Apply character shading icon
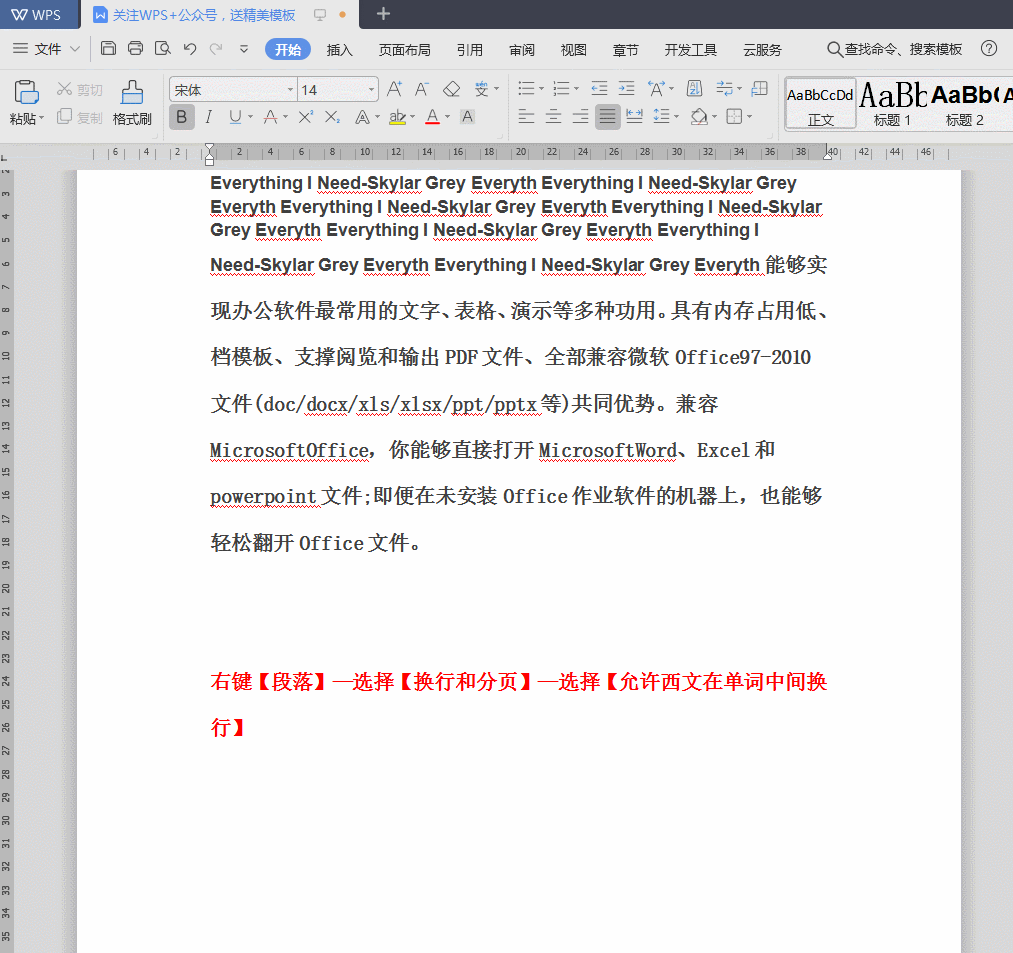1013x953 pixels. point(468,117)
